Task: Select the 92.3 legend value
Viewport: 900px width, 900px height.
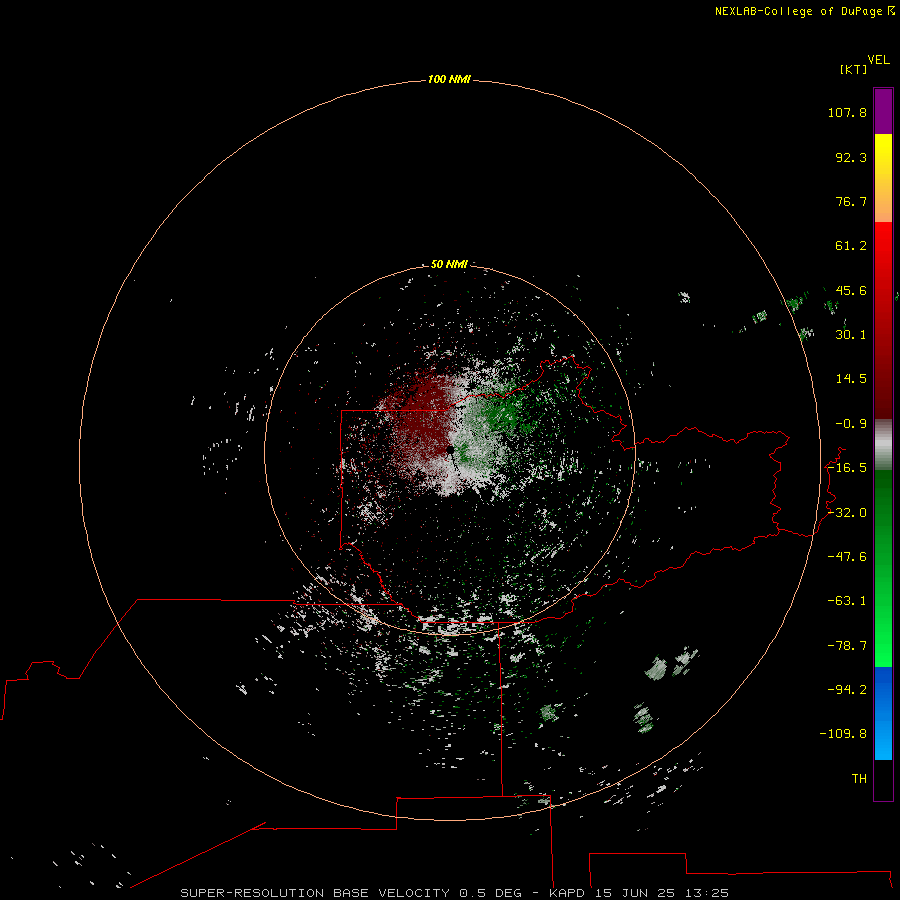Action: point(851,157)
